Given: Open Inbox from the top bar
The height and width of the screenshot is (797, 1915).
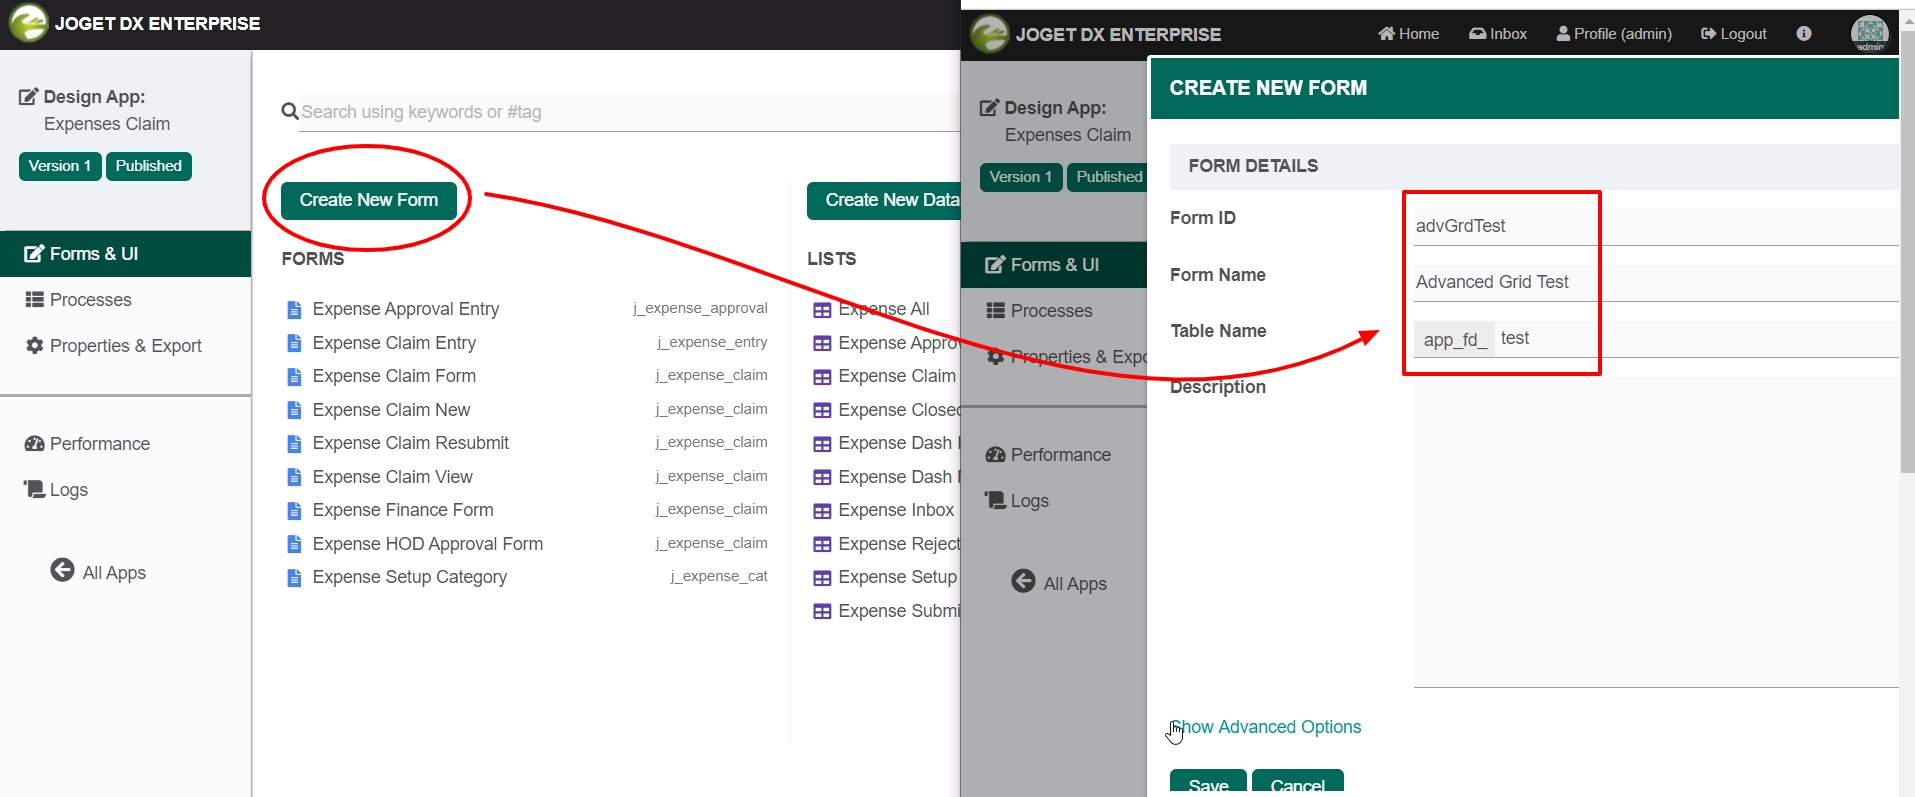Looking at the screenshot, I should coord(1497,34).
